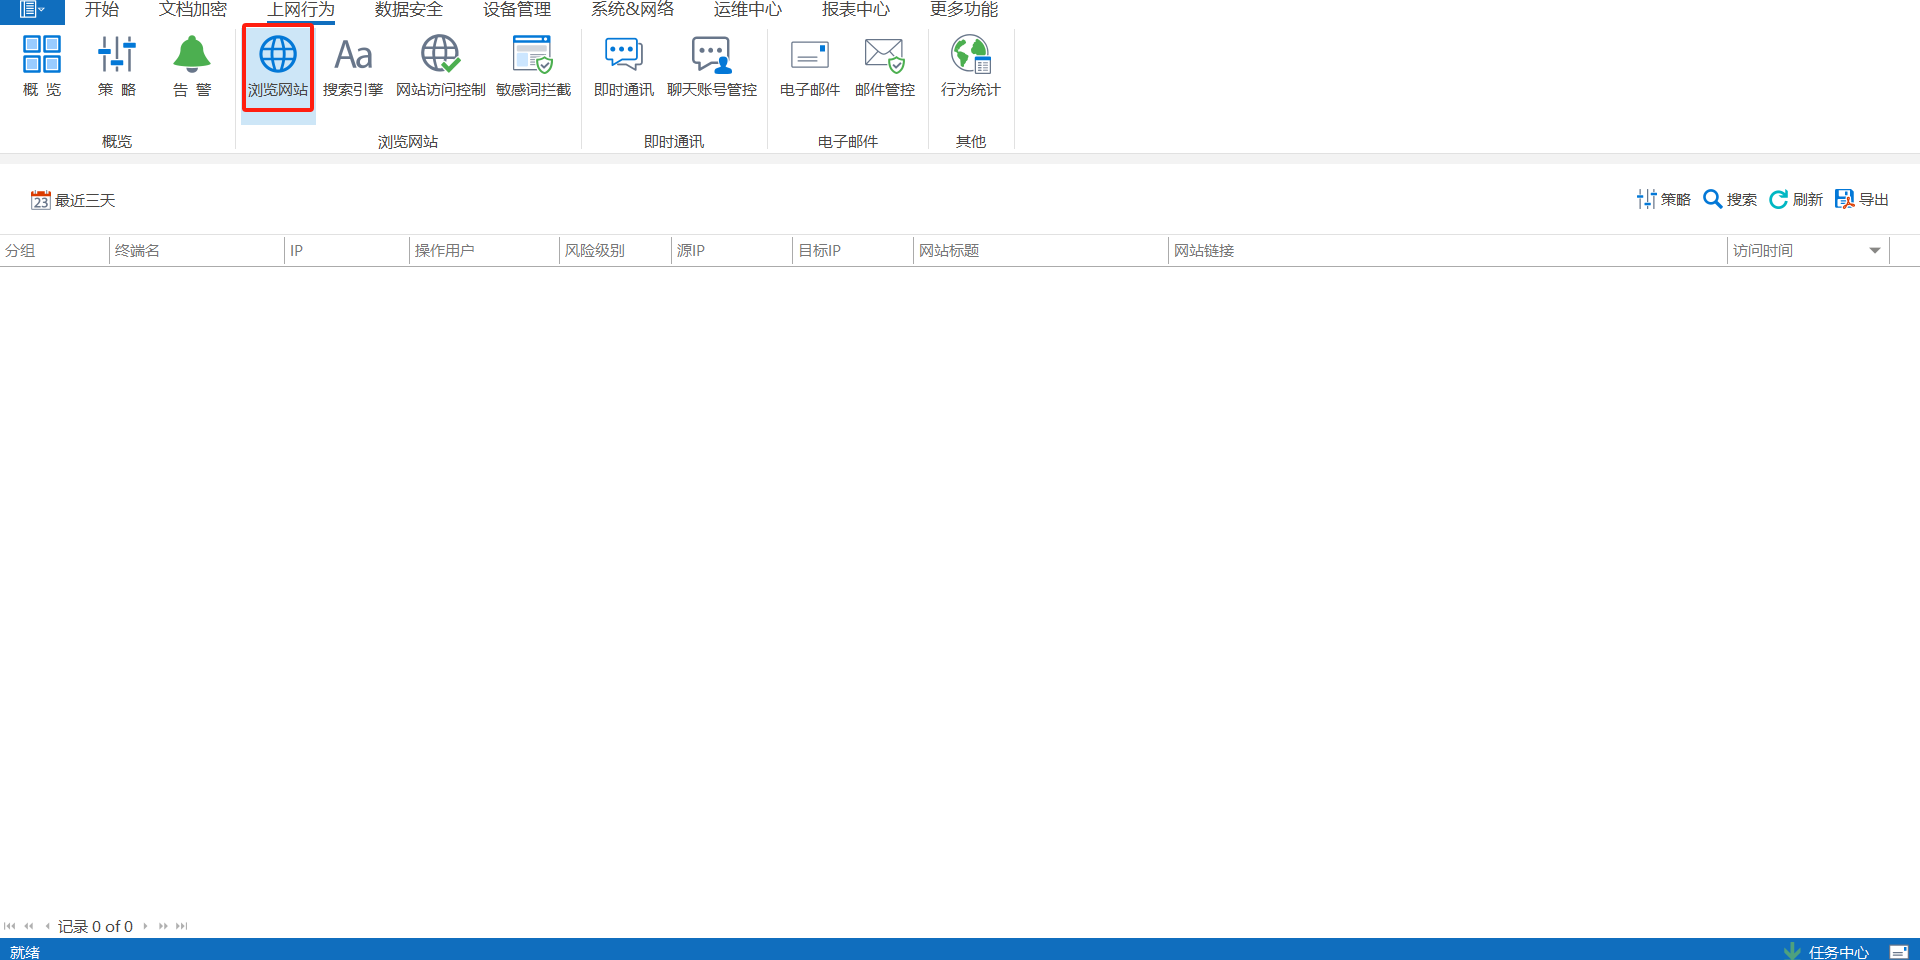Image resolution: width=1920 pixels, height=960 pixels.
Task: Switch to the 数据安全 tab
Action: pyautogui.click(x=408, y=10)
